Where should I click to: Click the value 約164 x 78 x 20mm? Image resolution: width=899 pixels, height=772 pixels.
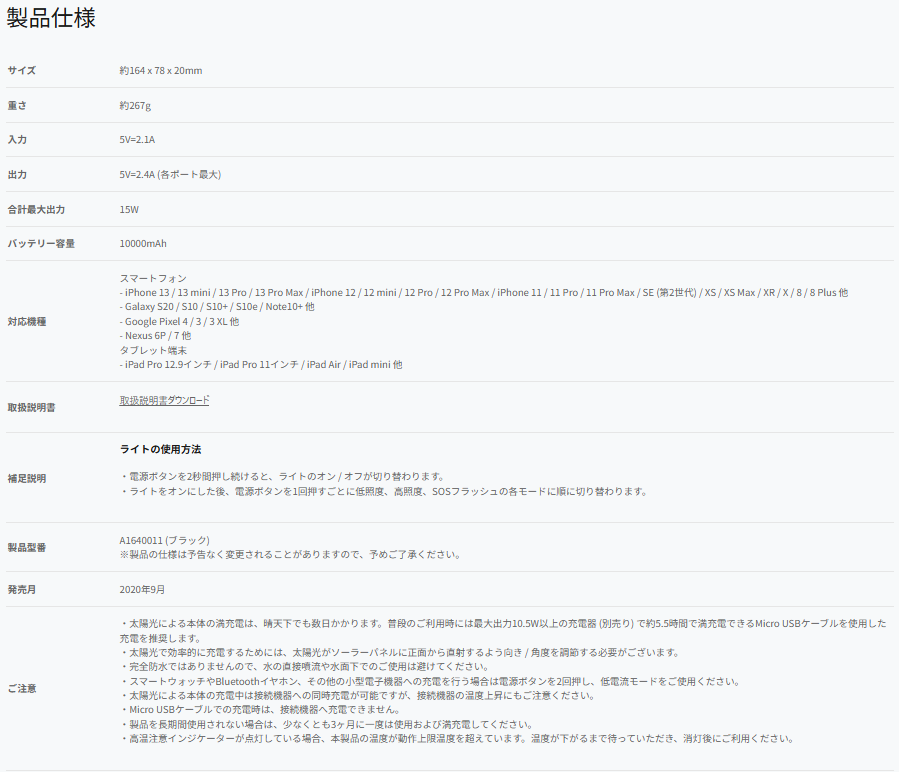pyautogui.click(x=161, y=71)
